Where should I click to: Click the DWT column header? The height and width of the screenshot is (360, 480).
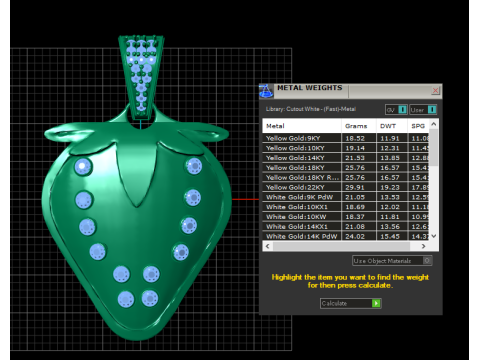(x=392, y=126)
